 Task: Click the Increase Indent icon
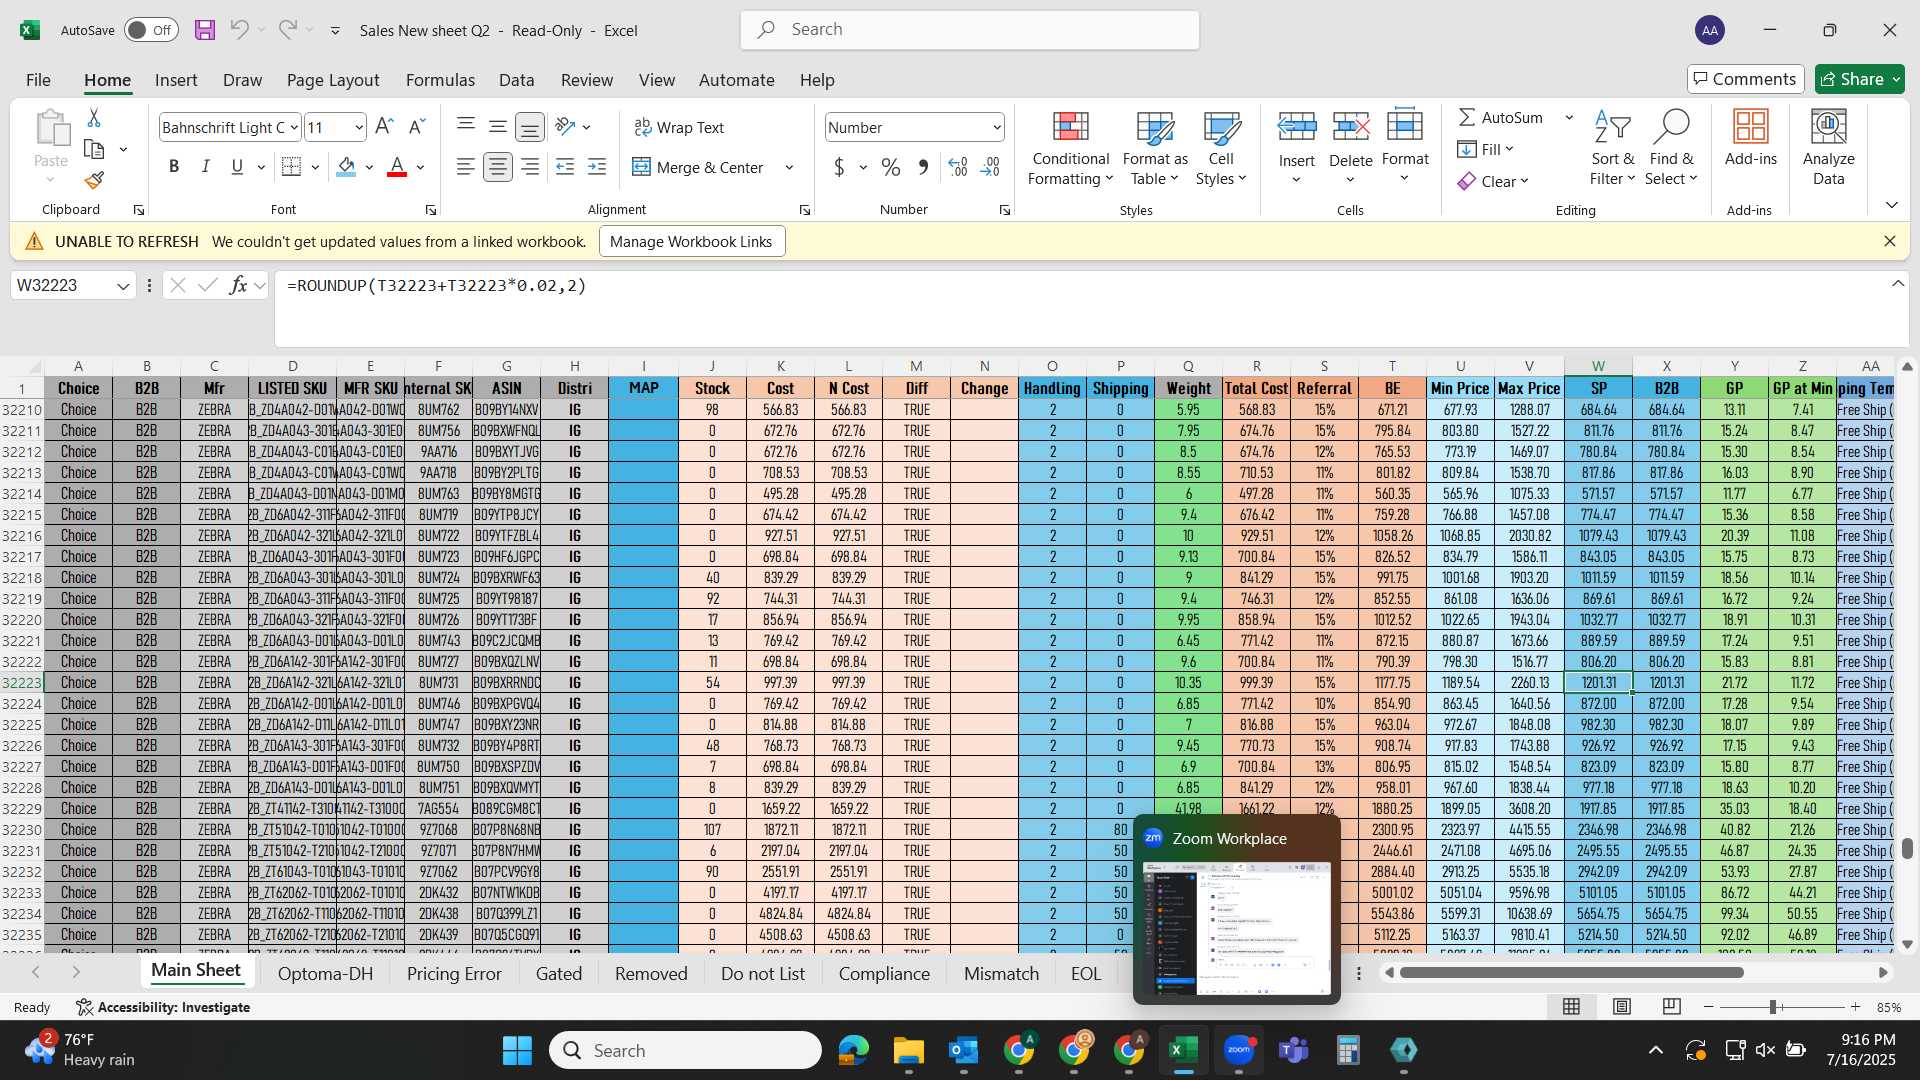coord(597,167)
